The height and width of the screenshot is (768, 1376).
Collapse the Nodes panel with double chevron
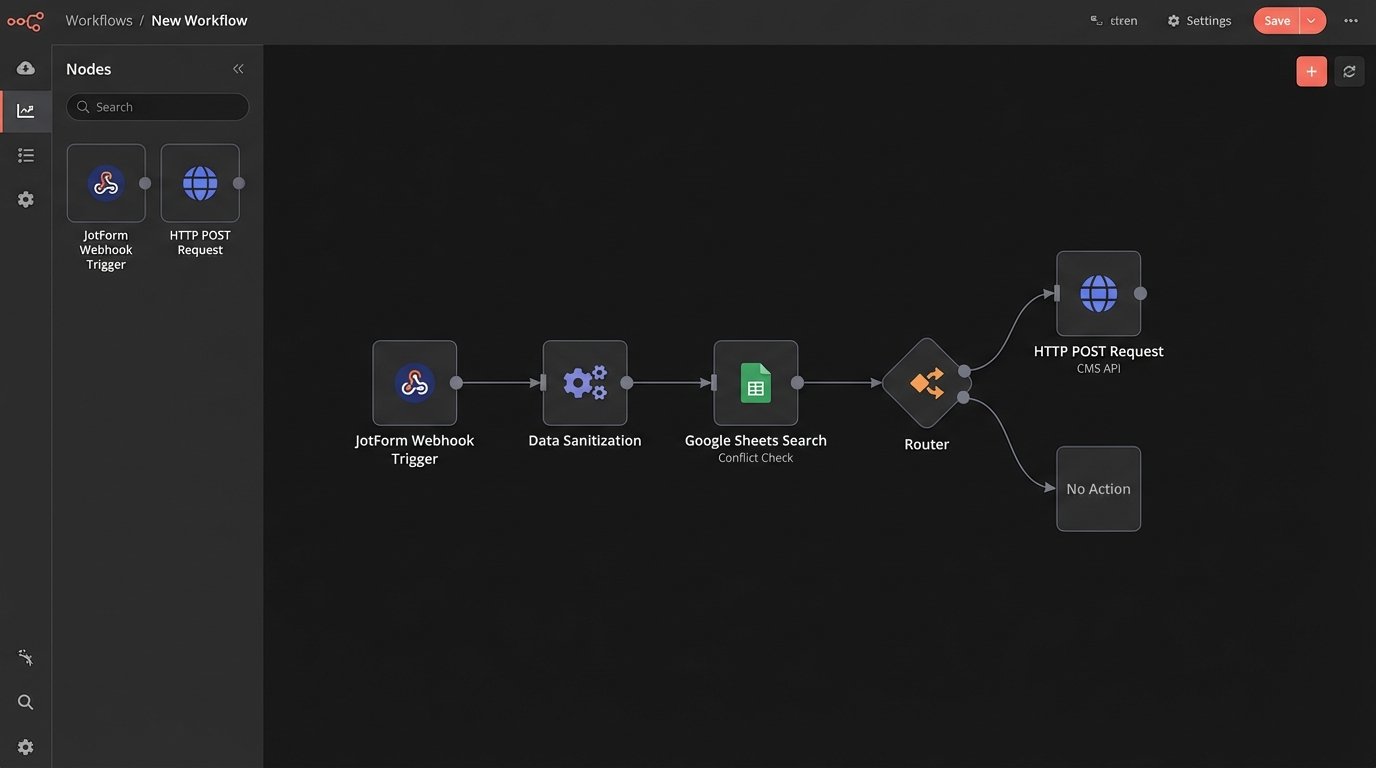pos(238,69)
